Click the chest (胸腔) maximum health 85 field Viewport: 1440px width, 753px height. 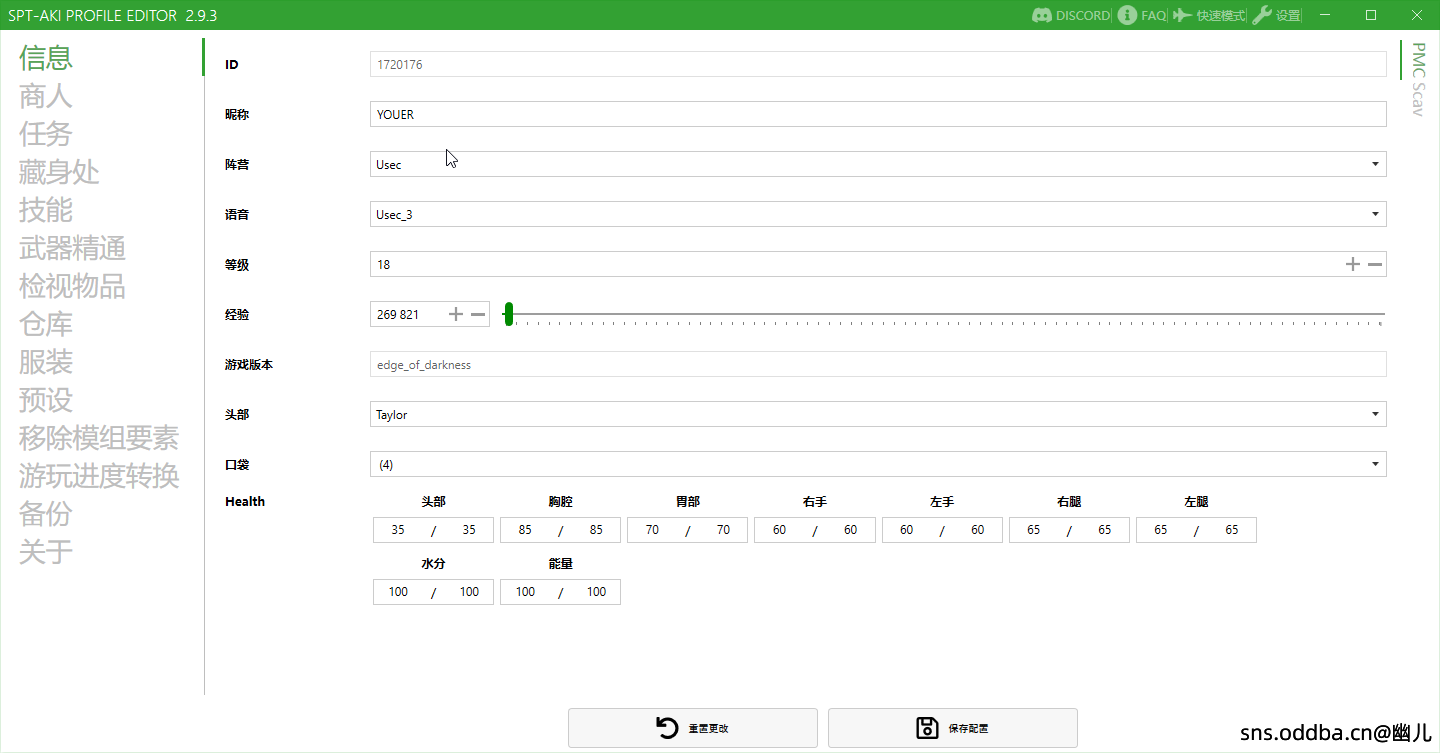[x=596, y=530]
